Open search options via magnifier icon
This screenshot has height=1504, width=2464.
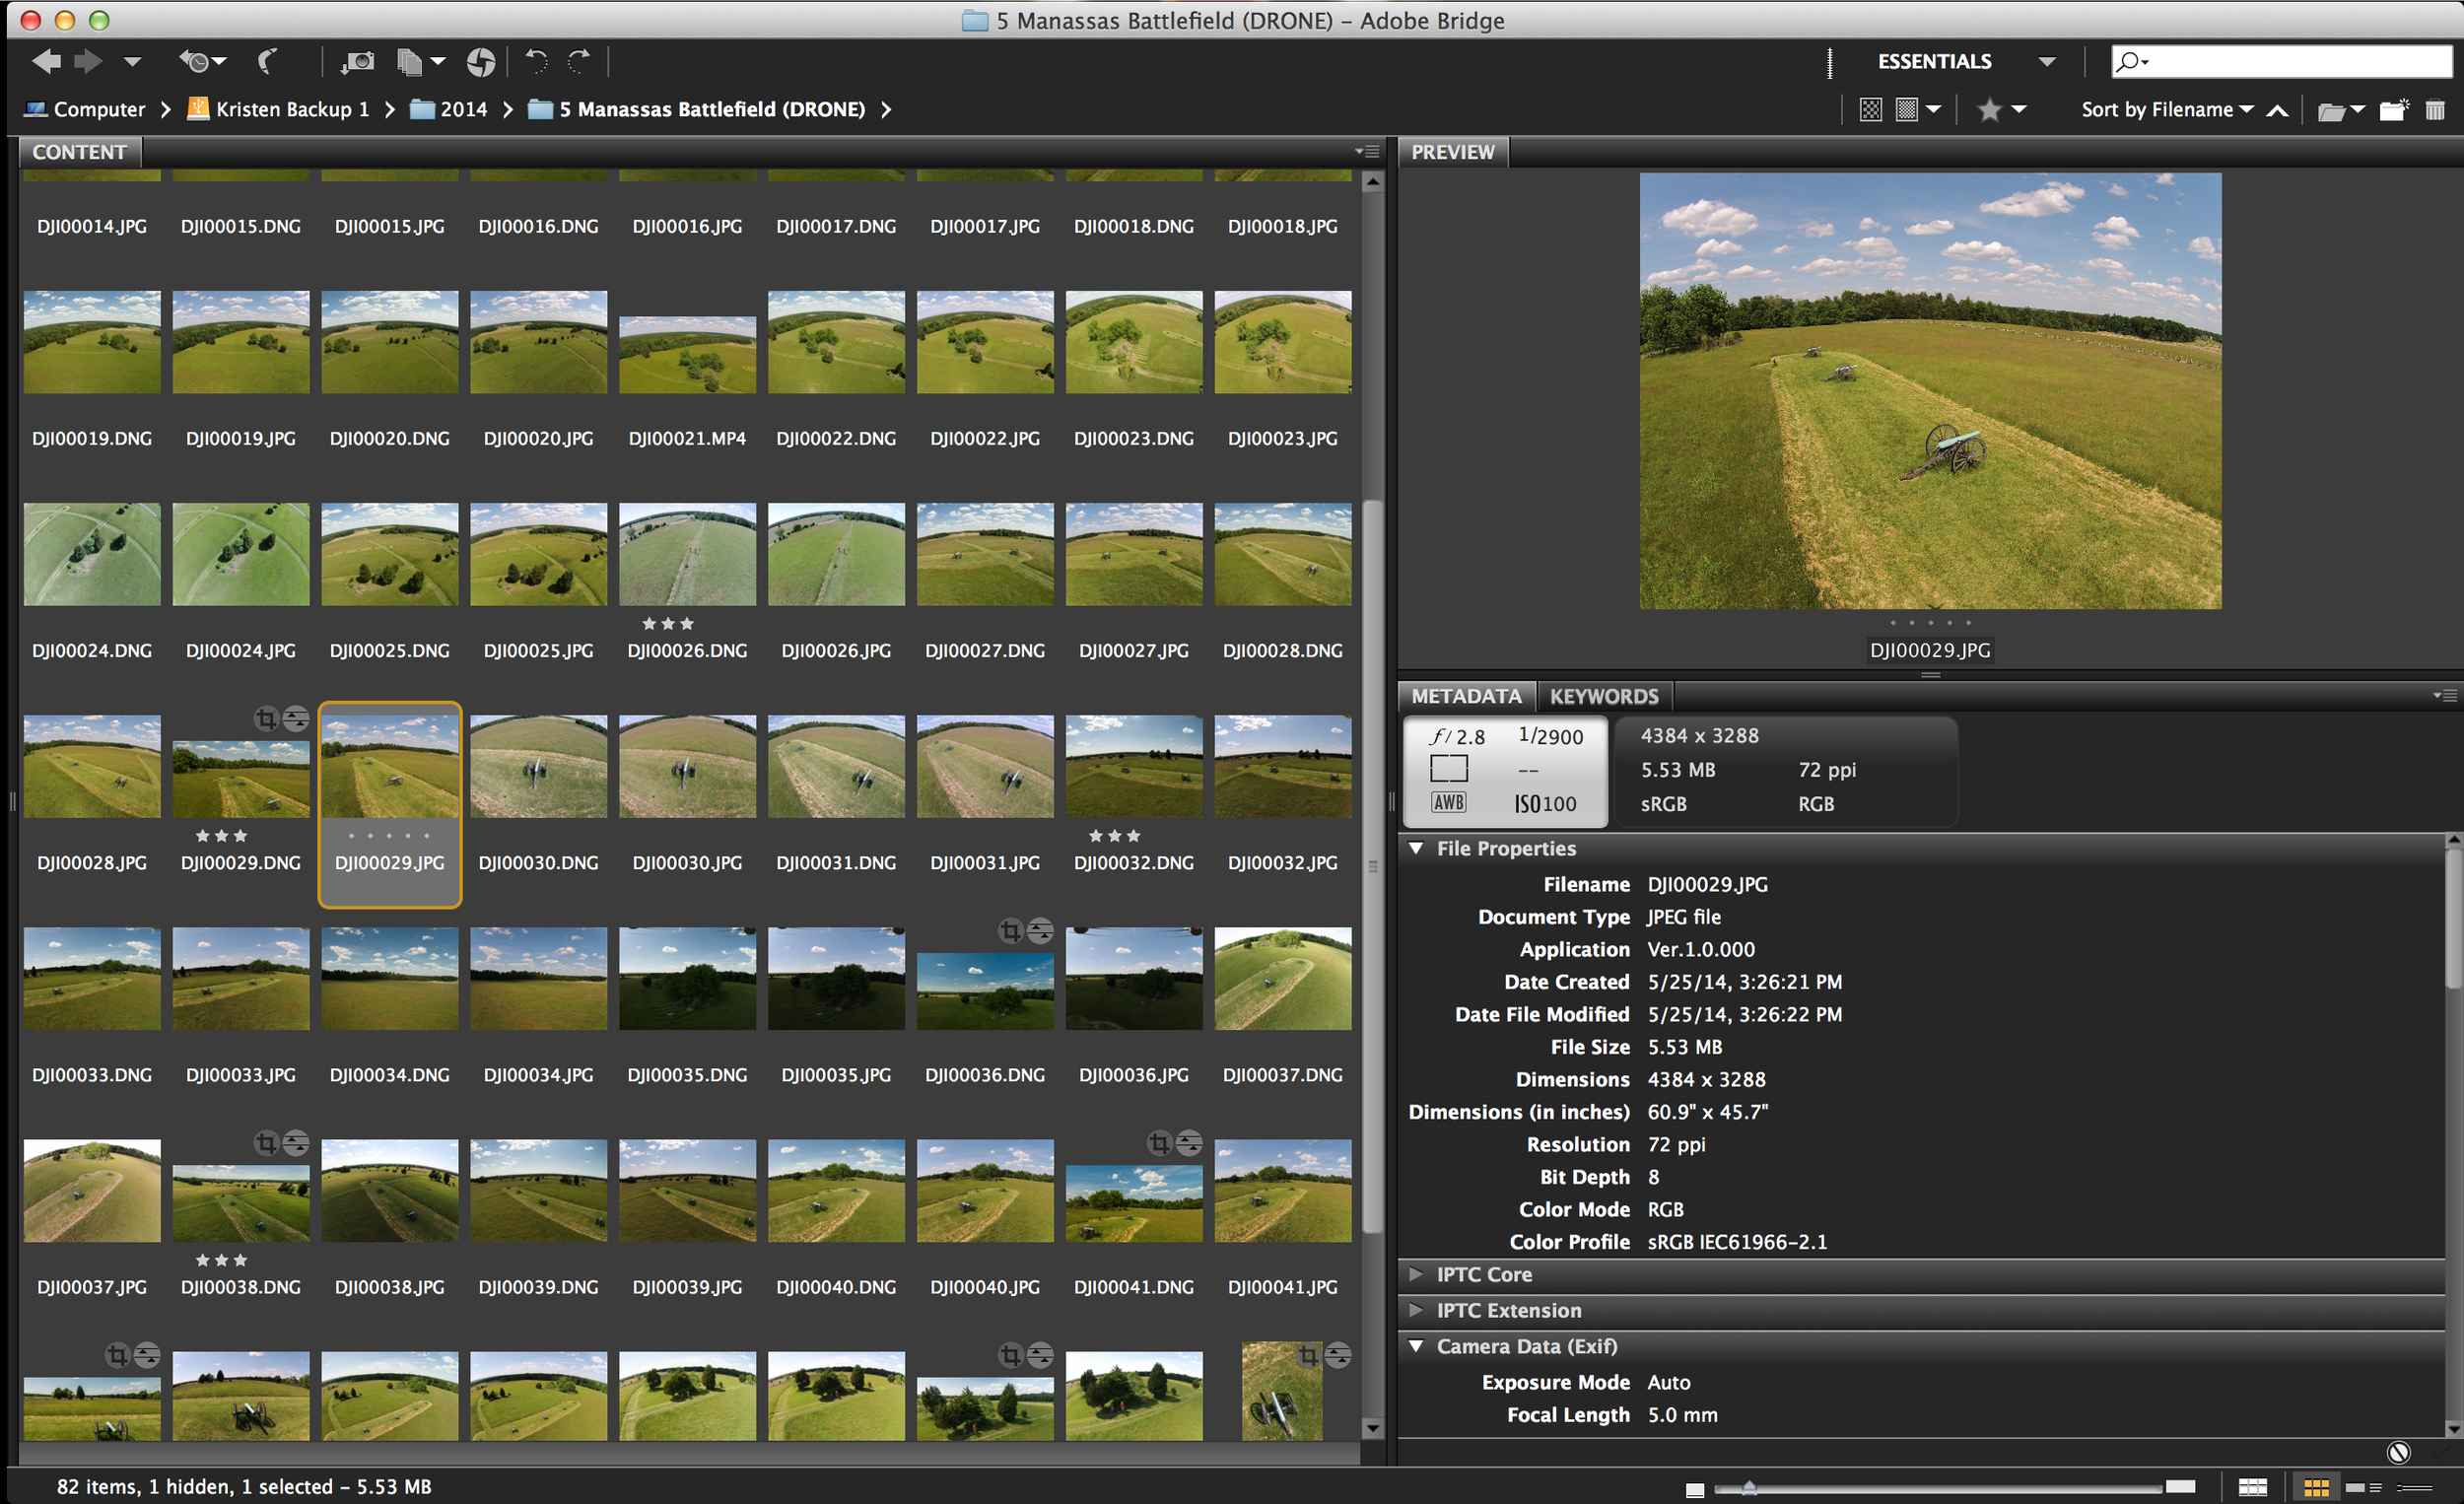click(x=2131, y=62)
